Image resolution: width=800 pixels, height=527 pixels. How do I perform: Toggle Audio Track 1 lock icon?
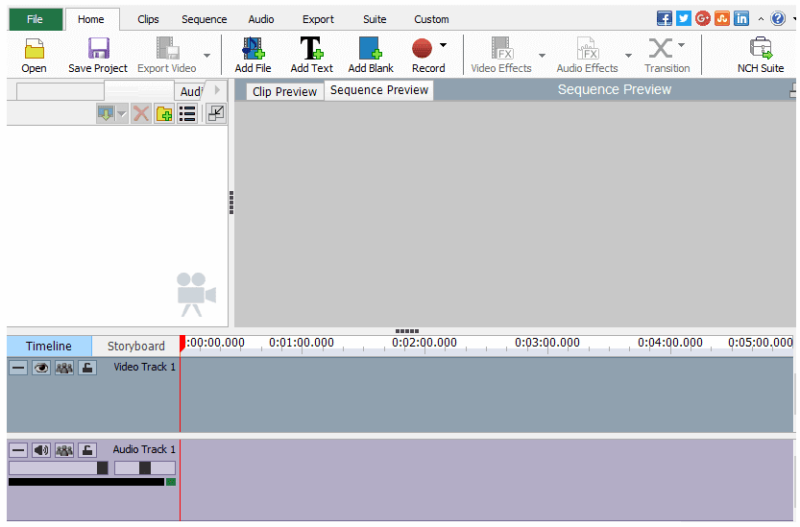(x=87, y=450)
